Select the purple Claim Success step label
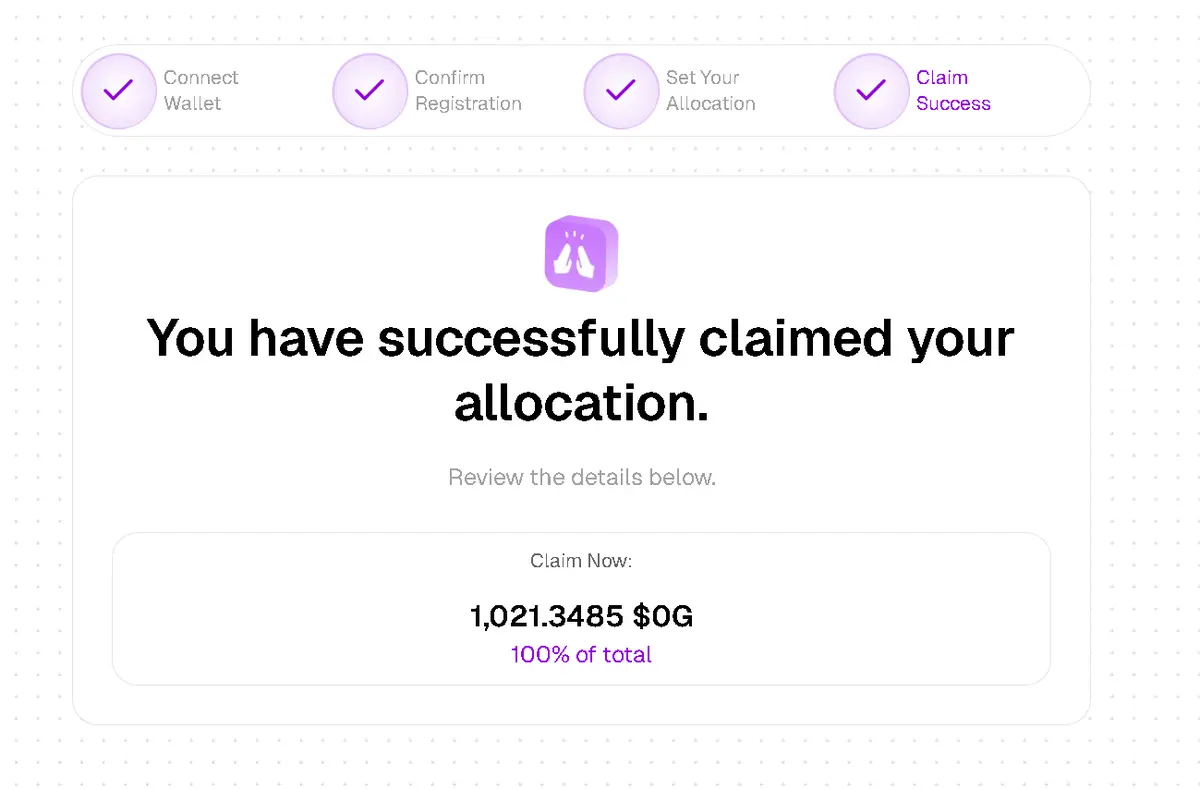1200x789 pixels. (x=953, y=90)
